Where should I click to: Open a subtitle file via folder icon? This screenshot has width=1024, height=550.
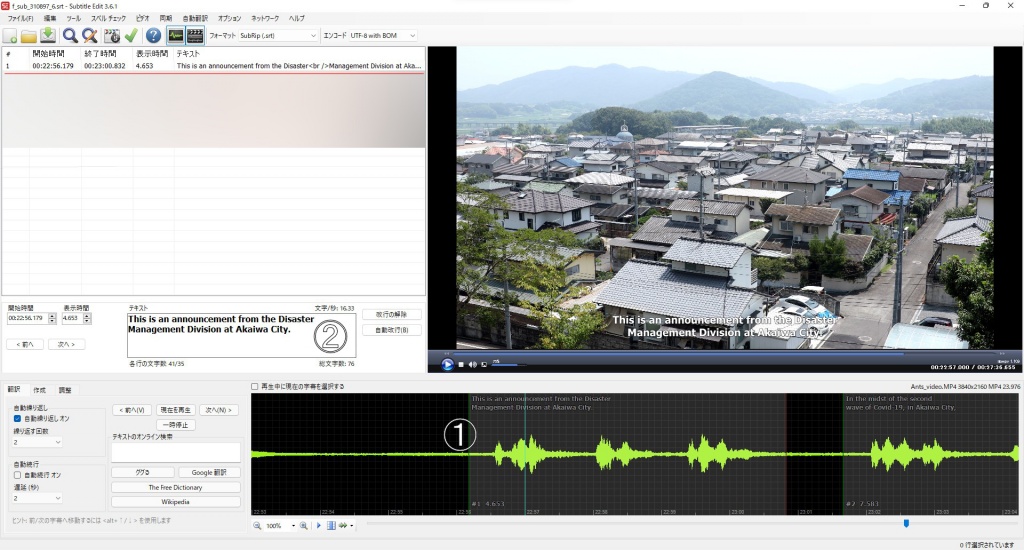click(29, 35)
